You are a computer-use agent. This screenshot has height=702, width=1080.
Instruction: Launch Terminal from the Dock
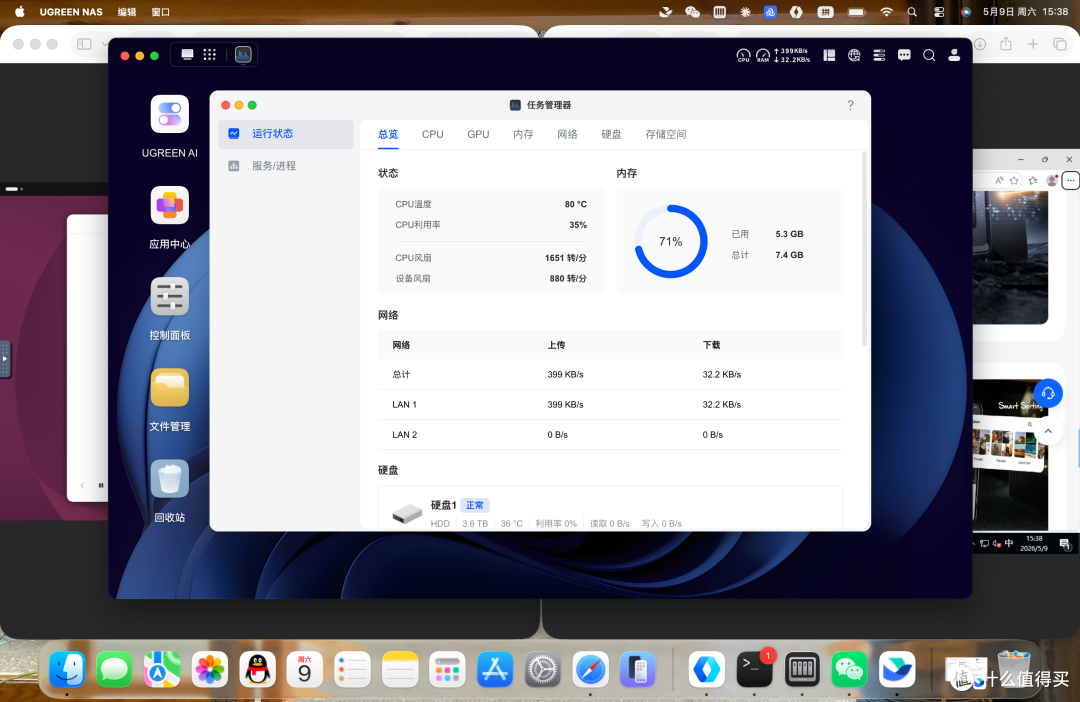754,669
